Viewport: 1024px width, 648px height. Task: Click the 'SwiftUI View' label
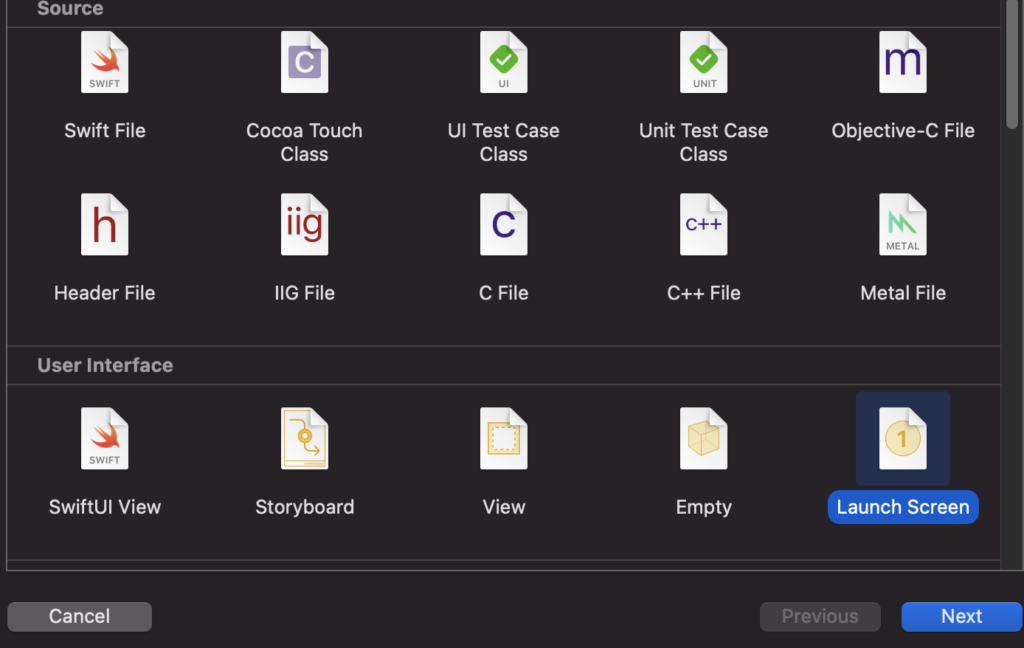click(x=104, y=507)
